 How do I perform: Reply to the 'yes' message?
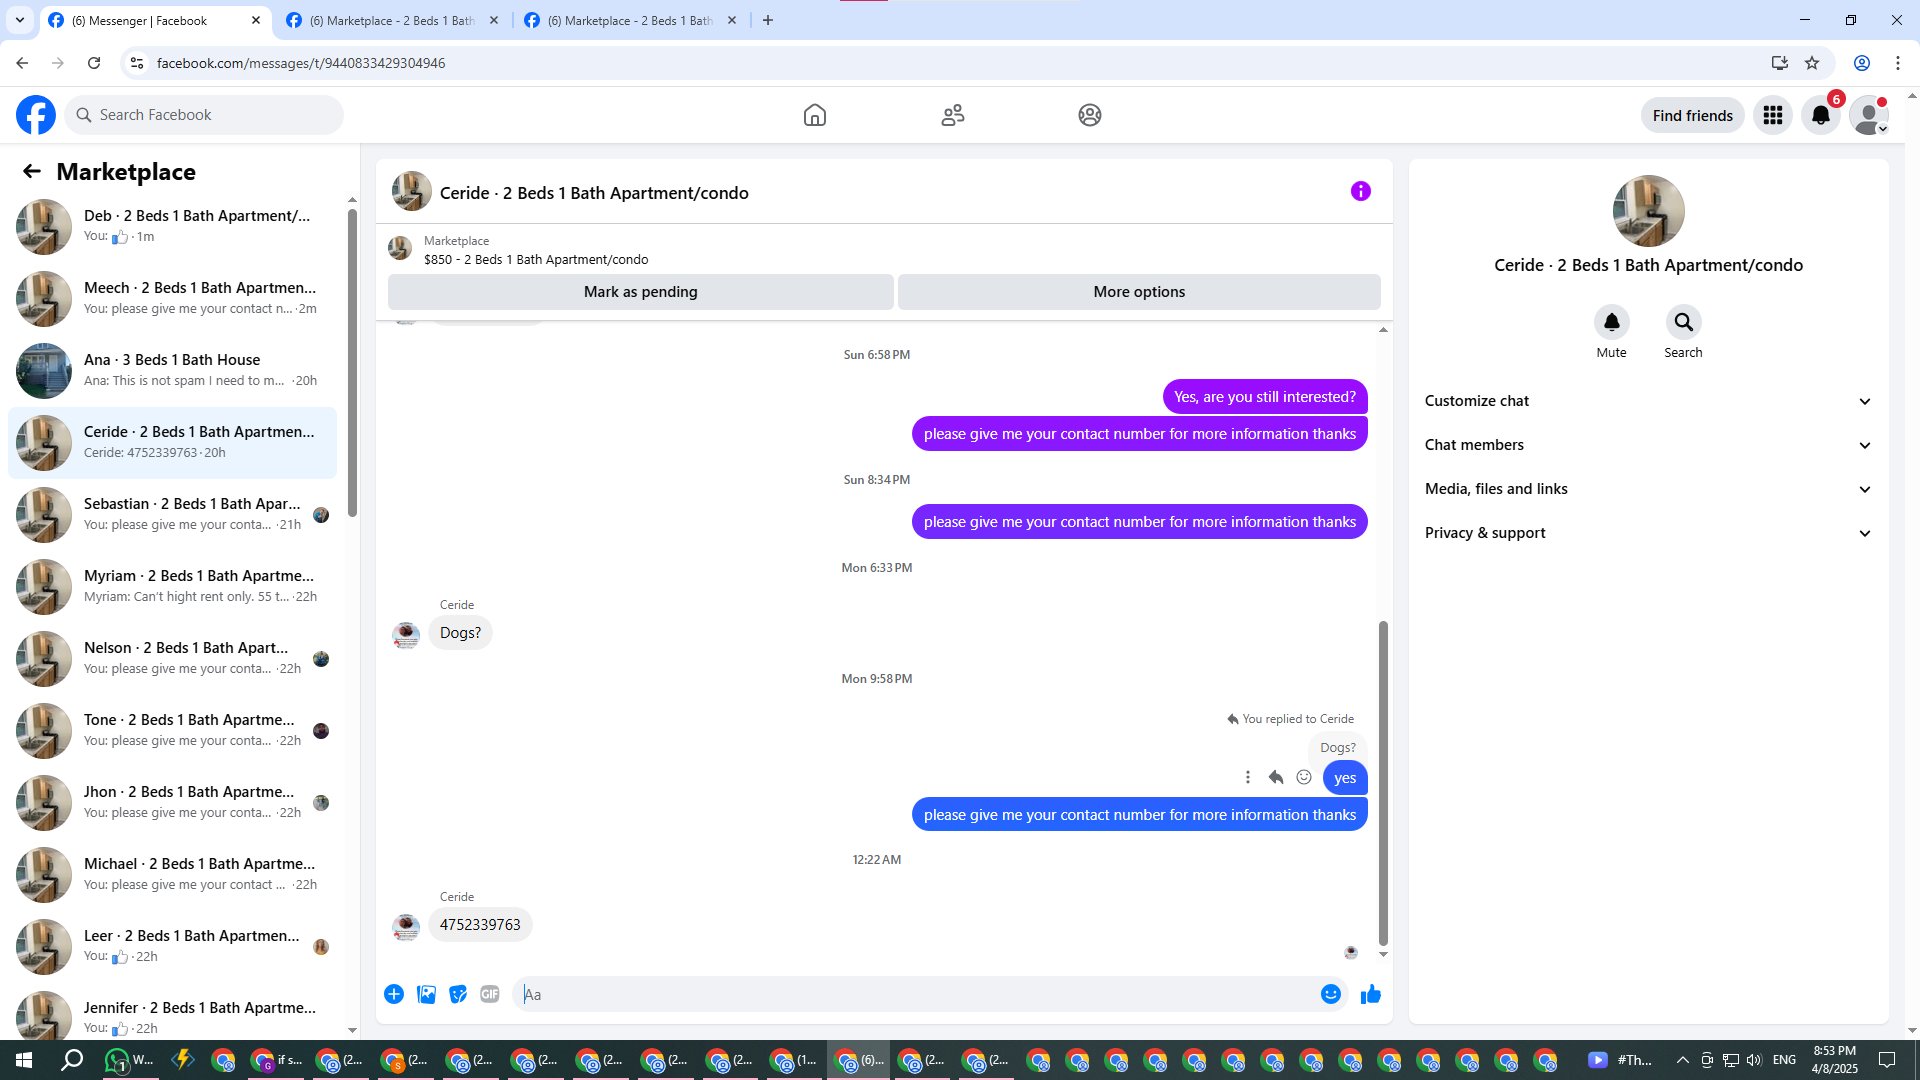click(1276, 777)
